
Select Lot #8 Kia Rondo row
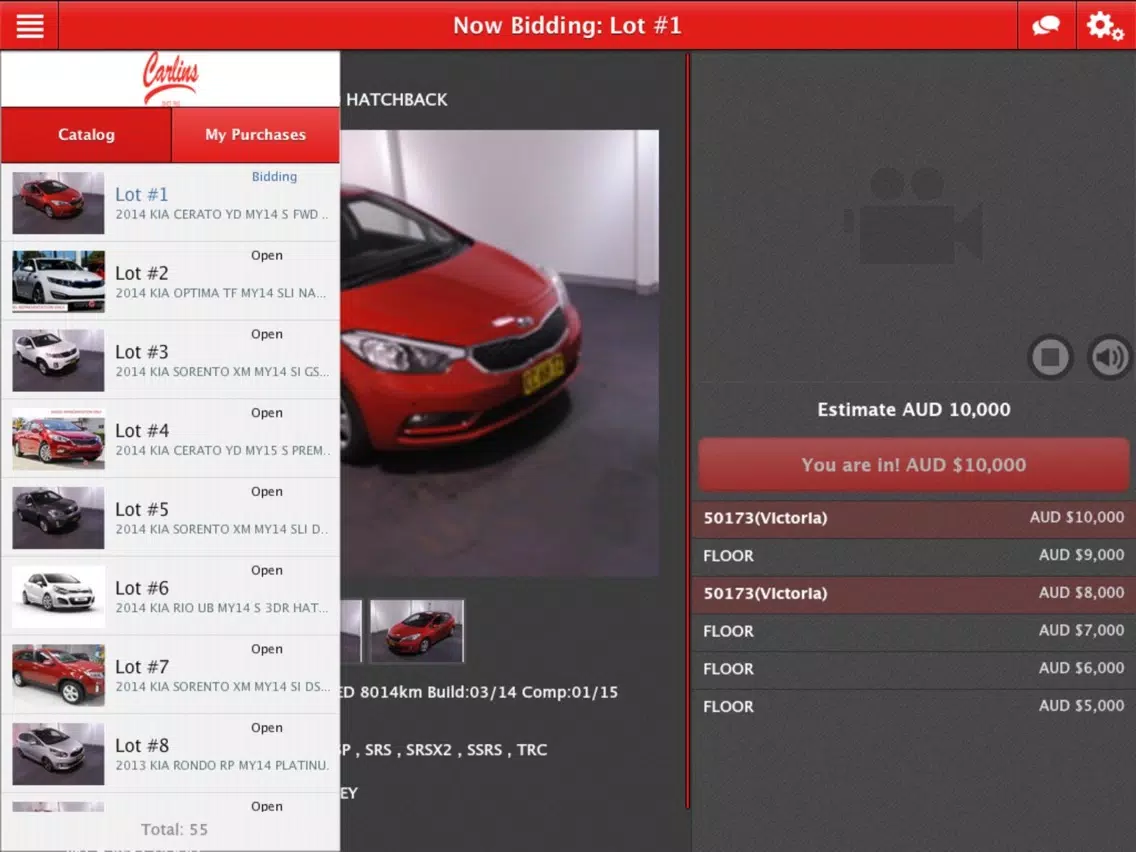170,753
